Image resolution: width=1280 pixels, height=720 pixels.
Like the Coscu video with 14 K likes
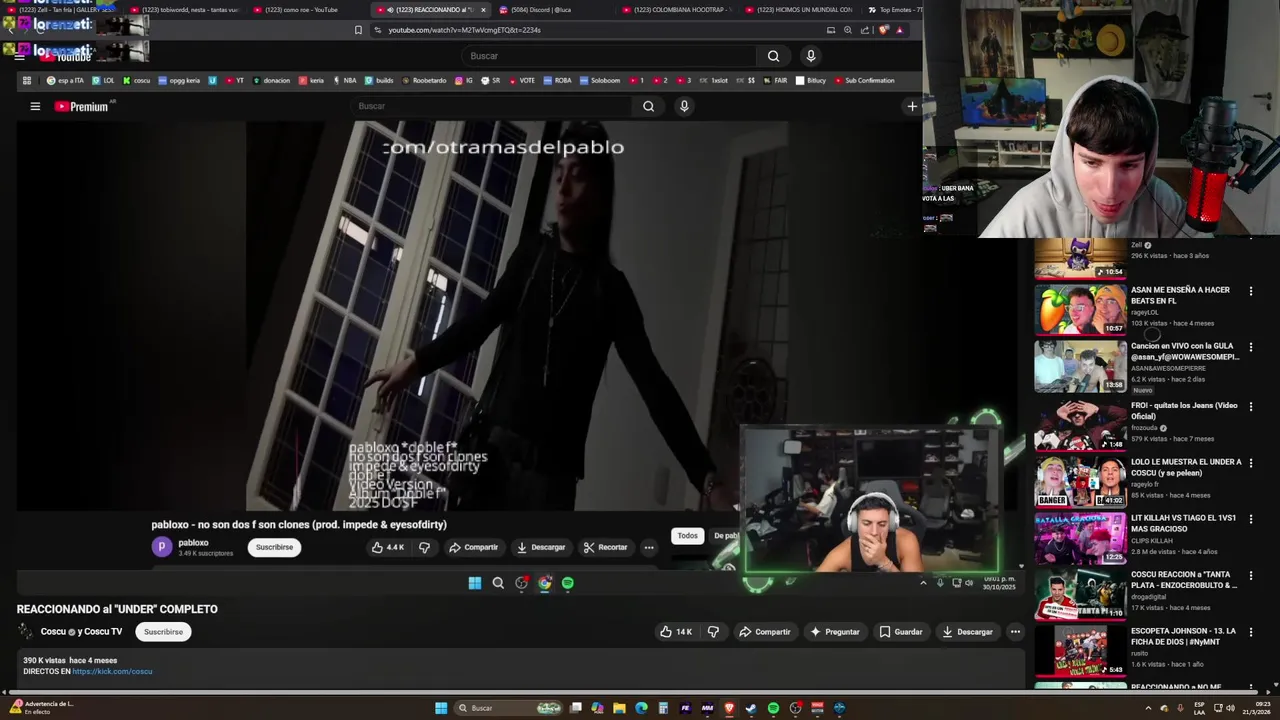[676, 632]
